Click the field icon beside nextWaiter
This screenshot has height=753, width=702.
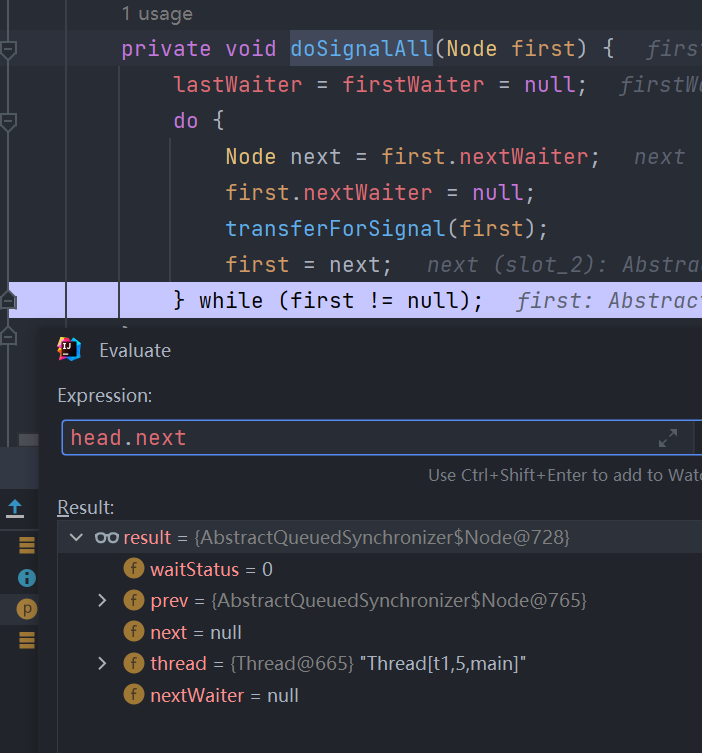[x=133, y=695]
